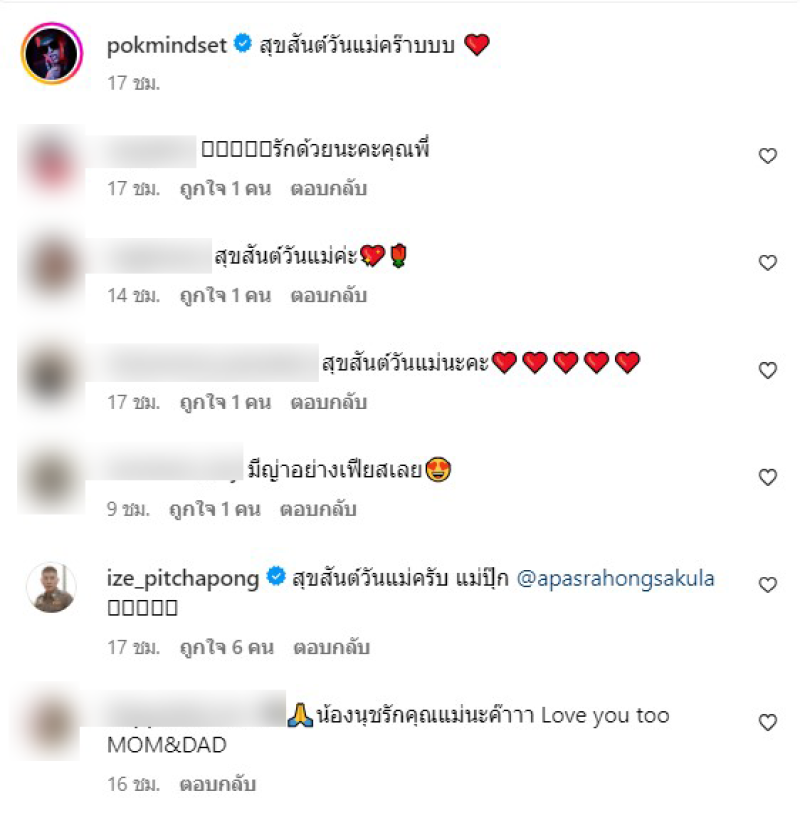Like the comment 'รักด้วยนะคะคุณพี่'
This screenshot has height=818, width=800.
[x=768, y=155]
